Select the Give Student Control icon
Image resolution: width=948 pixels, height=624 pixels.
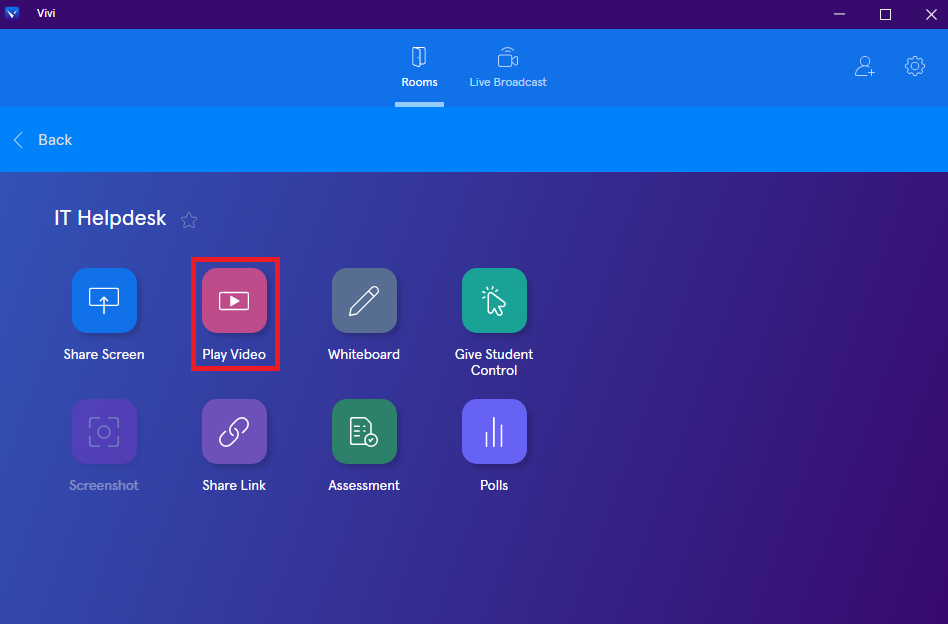pyautogui.click(x=494, y=300)
